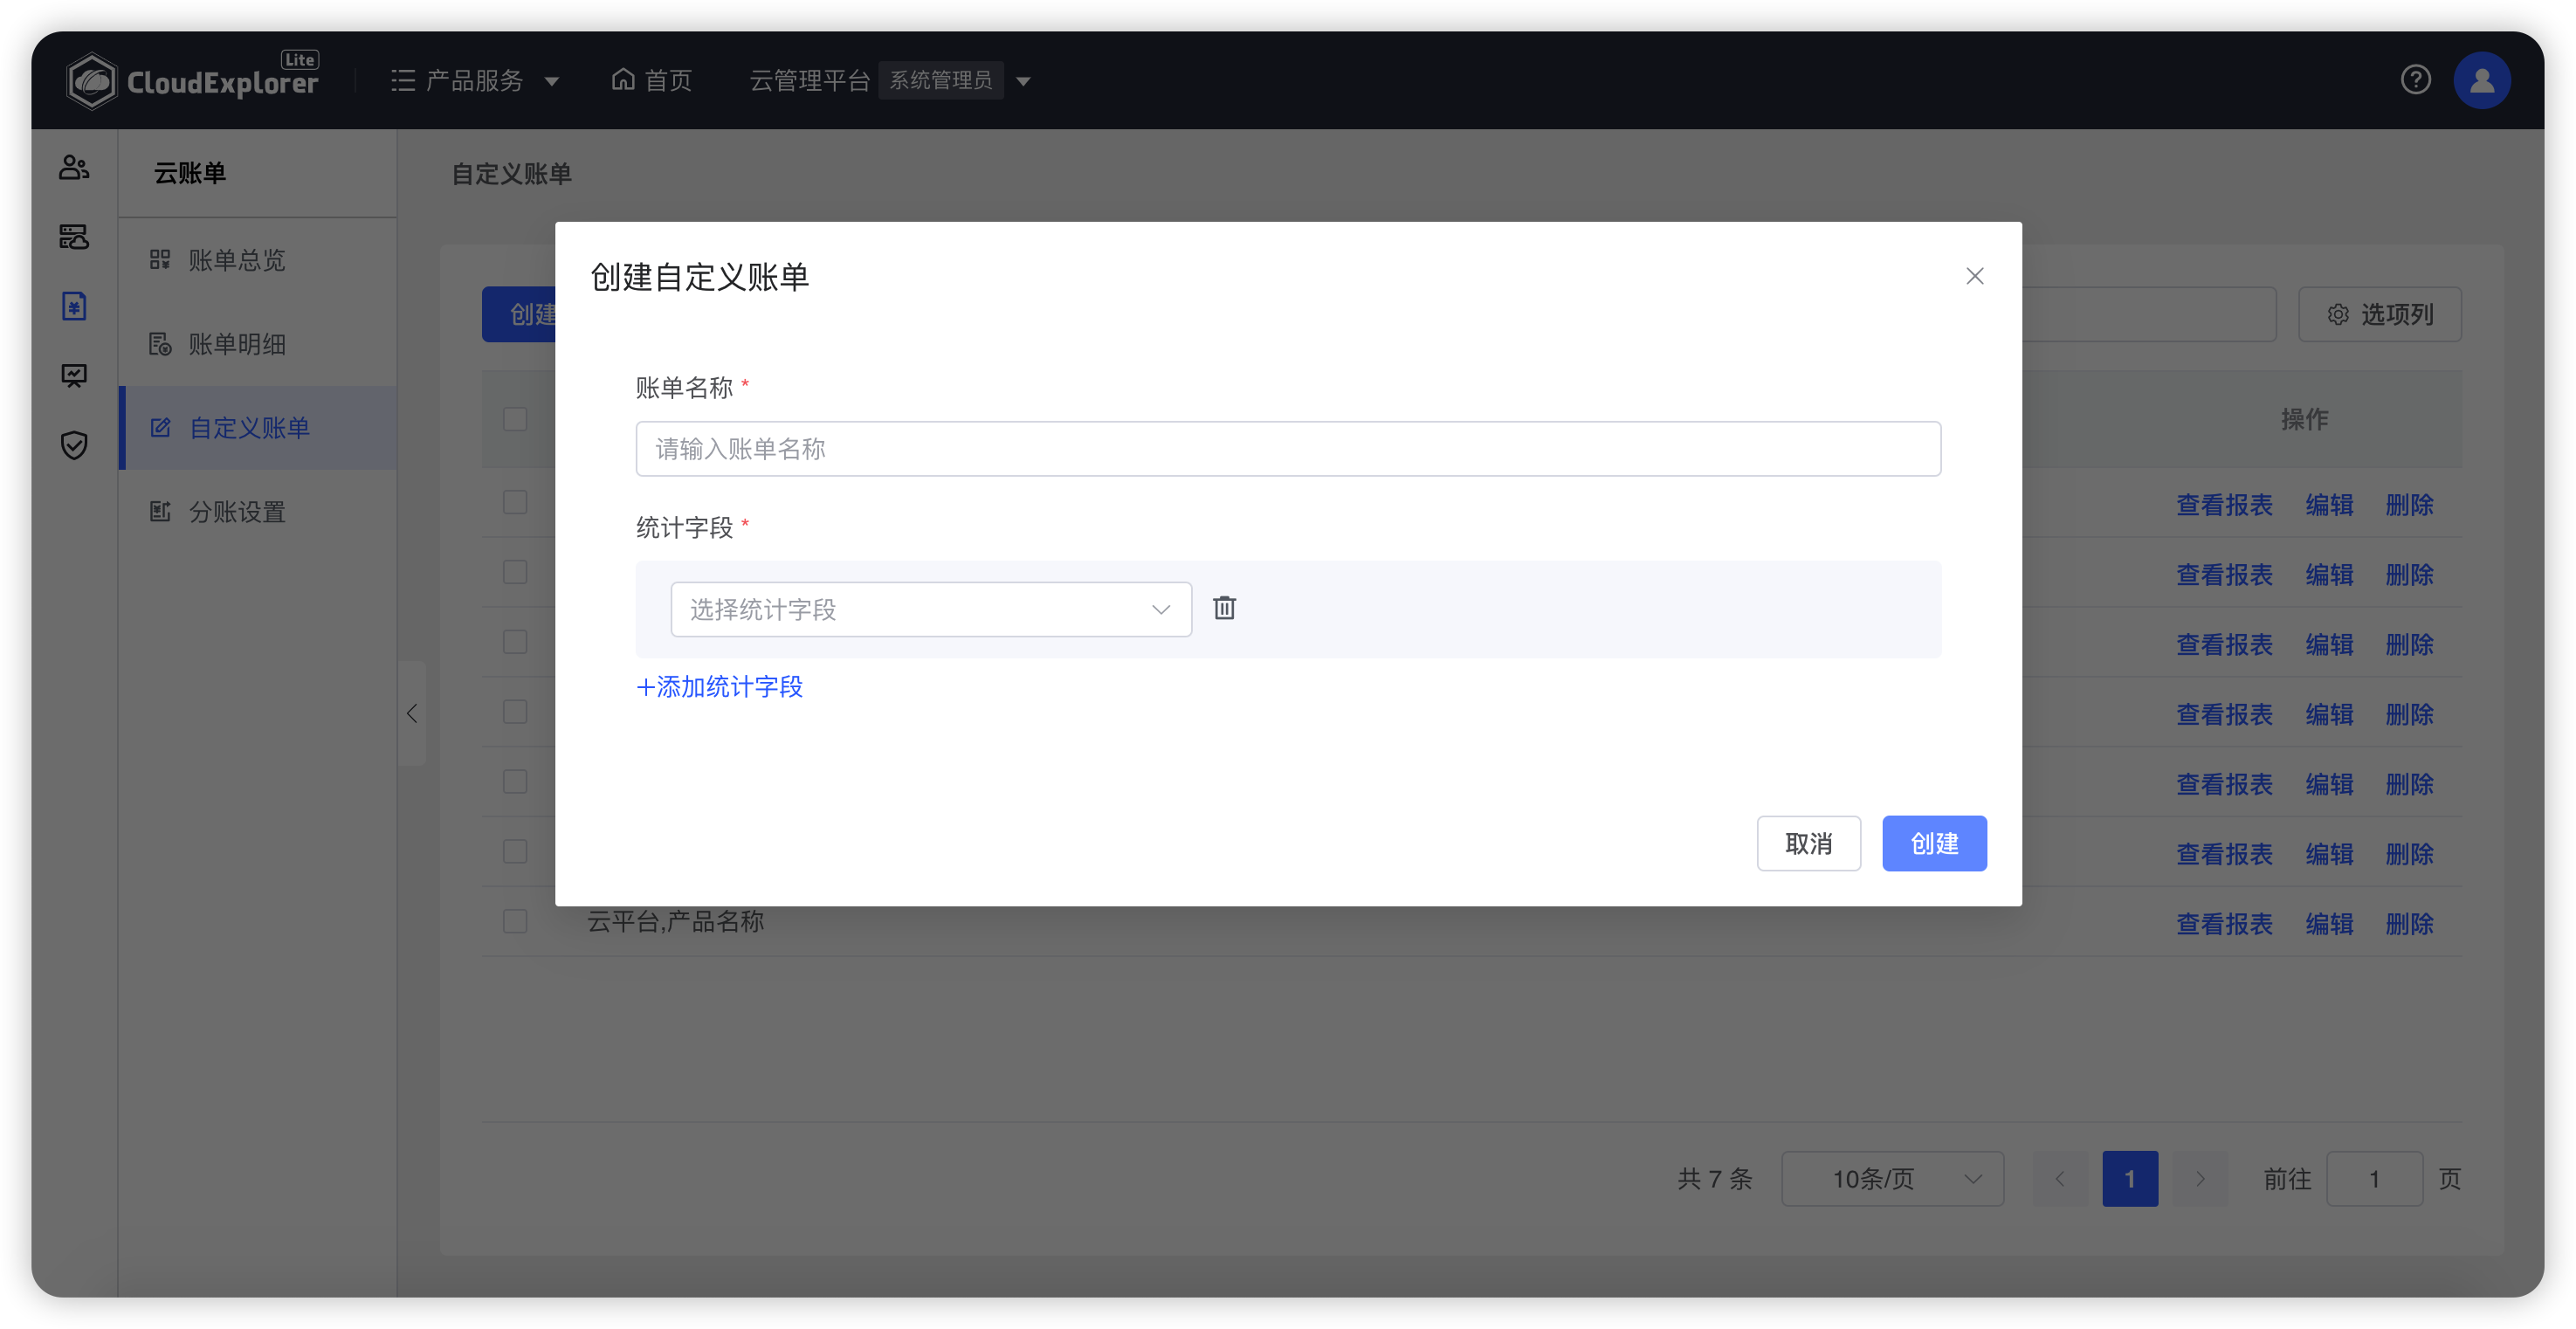Click the 创建 button to create bill
This screenshot has width=2576, height=1329.
pyautogui.click(x=1934, y=843)
